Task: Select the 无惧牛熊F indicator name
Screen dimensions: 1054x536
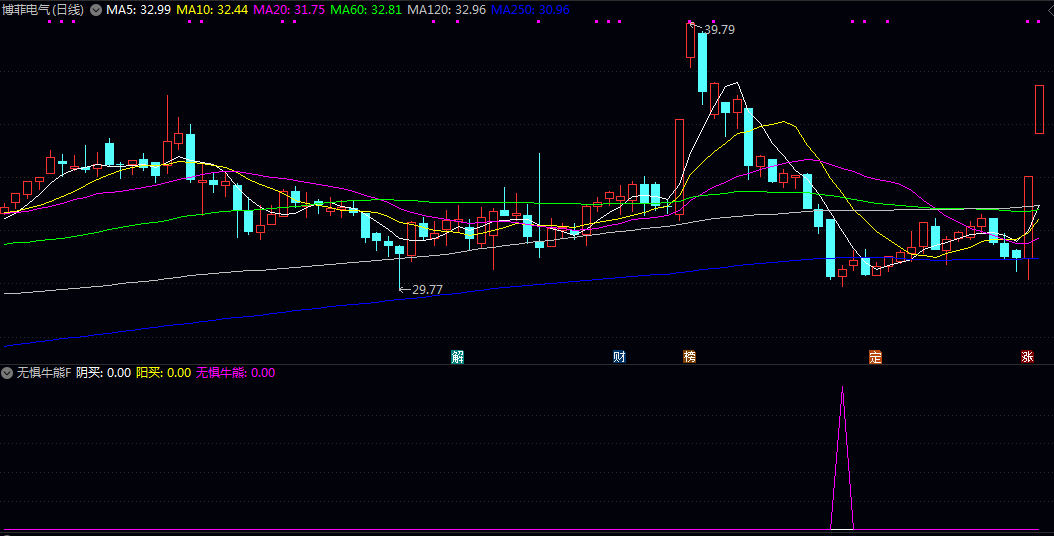Action: click(x=44, y=373)
